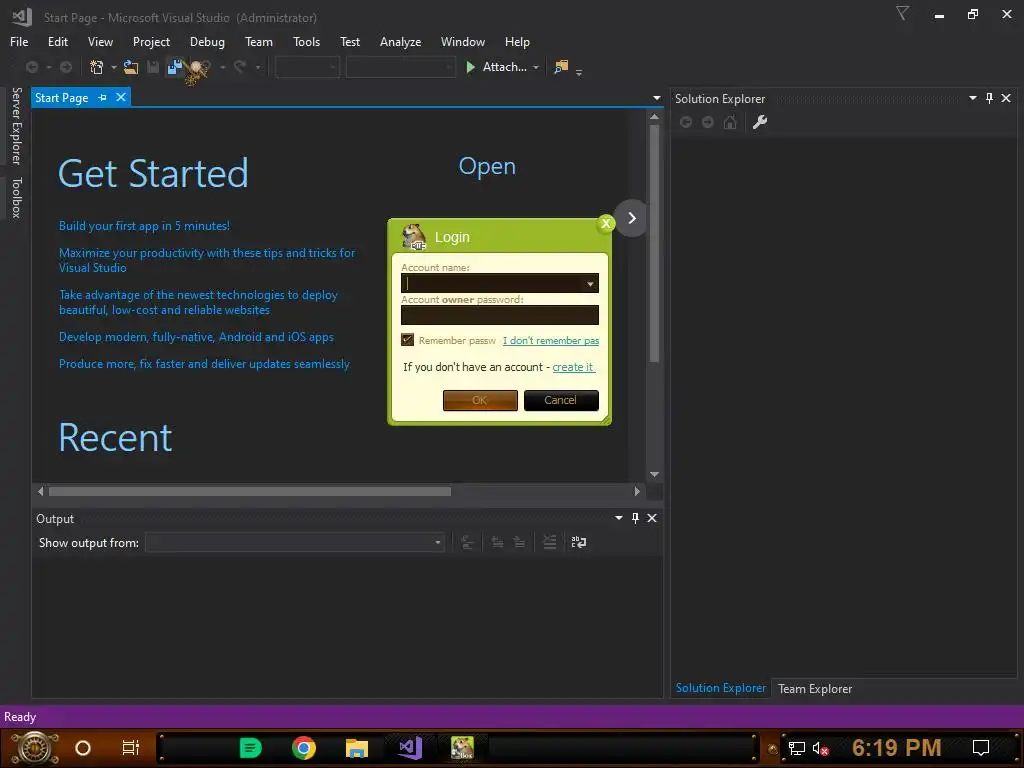Screen dimensions: 1024x768
Task: Click OK in the Login dialog
Action: pyautogui.click(x=480, y=400)
